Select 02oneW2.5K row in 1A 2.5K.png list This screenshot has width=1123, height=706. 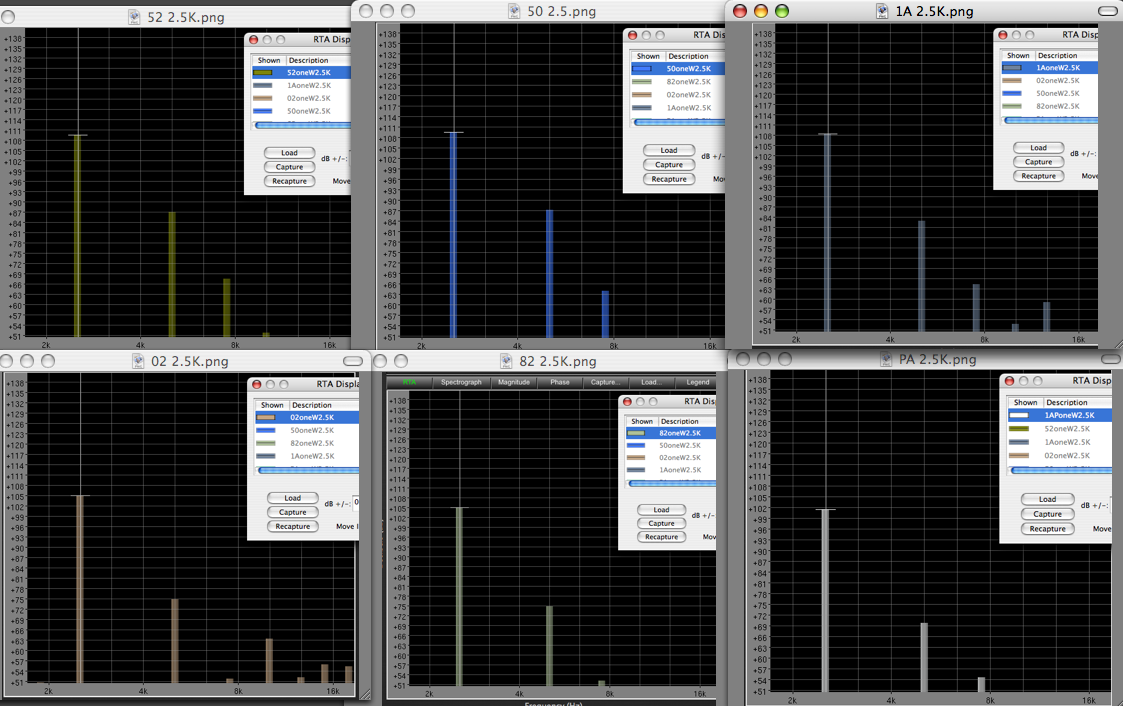click(1049, 80)
